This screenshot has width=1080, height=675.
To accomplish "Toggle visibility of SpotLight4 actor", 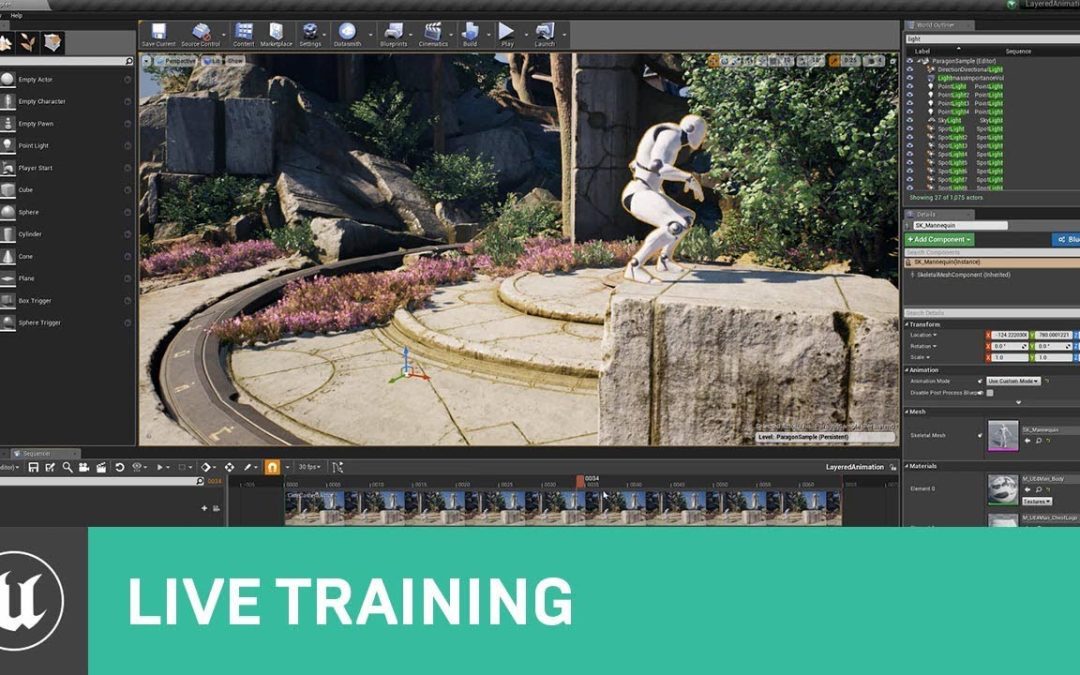I will pyautogui.click(x=910, y=154).
